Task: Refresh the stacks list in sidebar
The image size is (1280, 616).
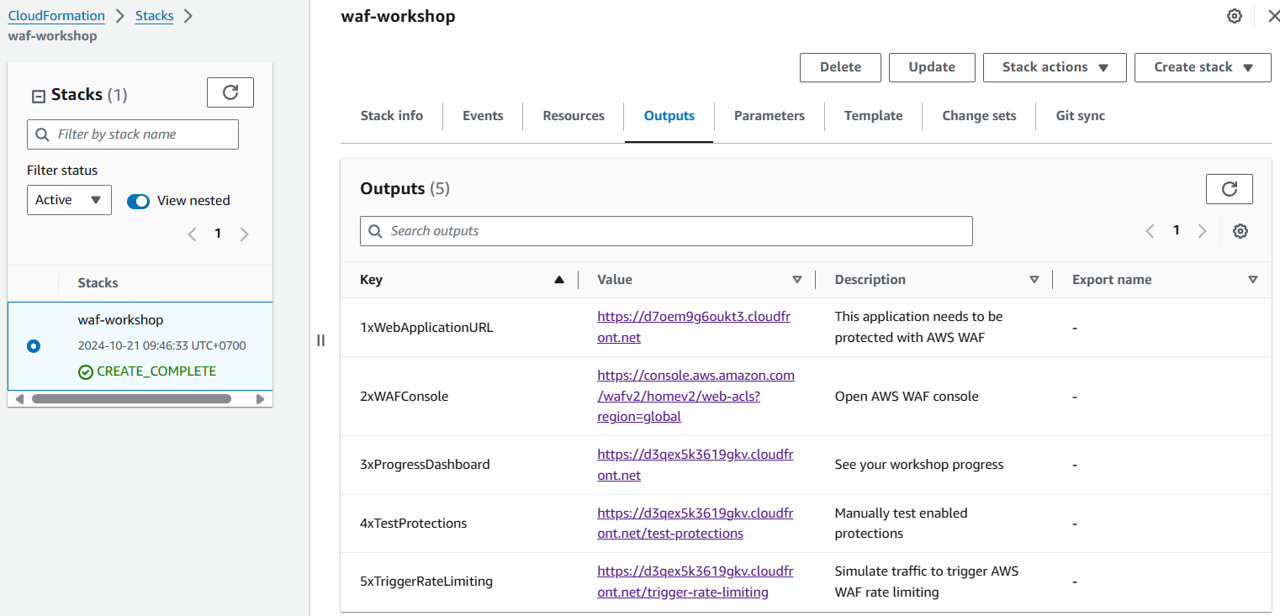Action: click(x=230, y=93)
